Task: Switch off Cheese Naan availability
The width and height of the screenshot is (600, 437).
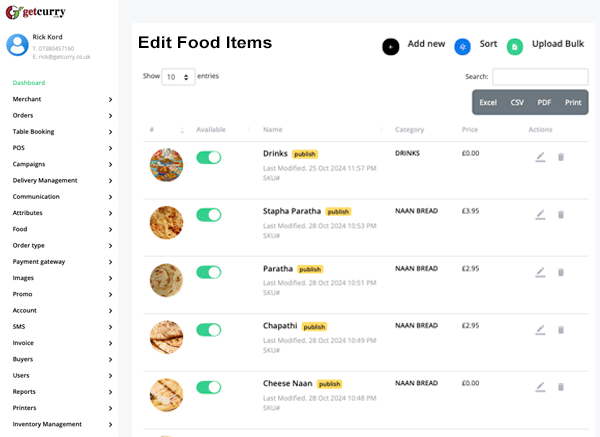Action: 209,387
